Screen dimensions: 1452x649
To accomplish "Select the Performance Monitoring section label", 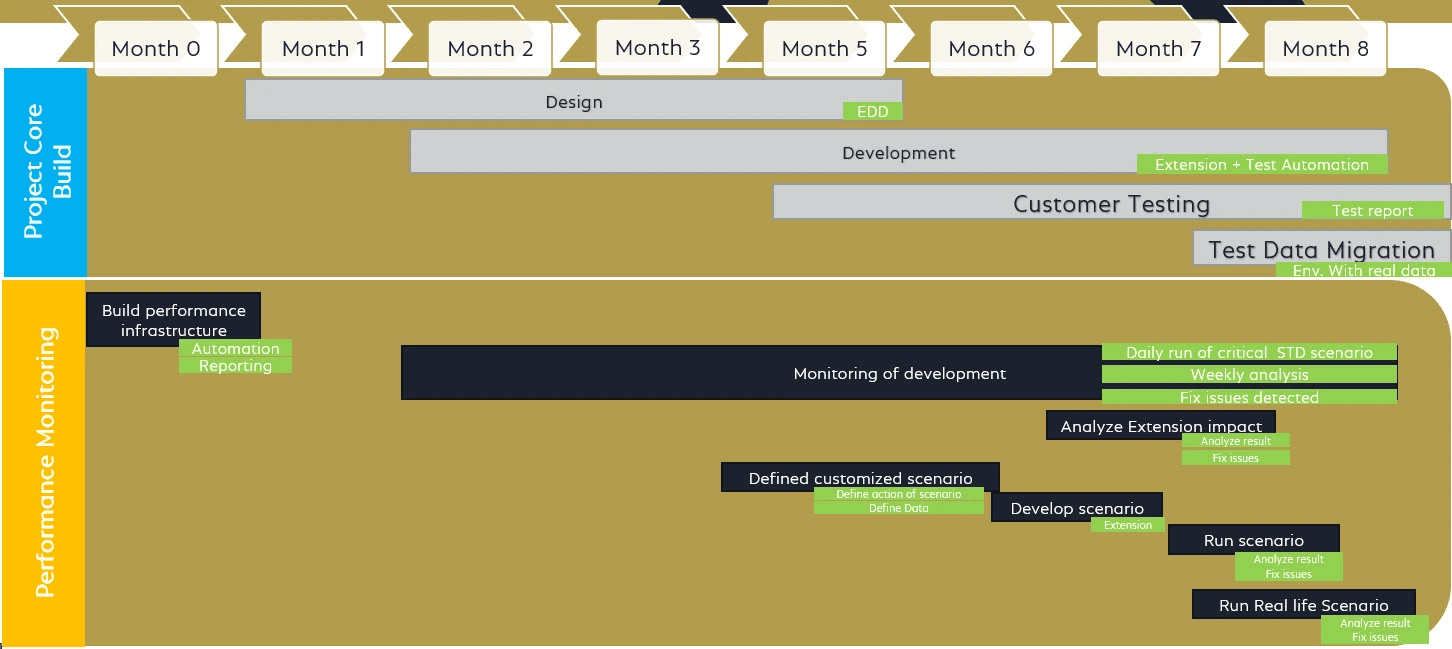I will (x=44, y=462).
